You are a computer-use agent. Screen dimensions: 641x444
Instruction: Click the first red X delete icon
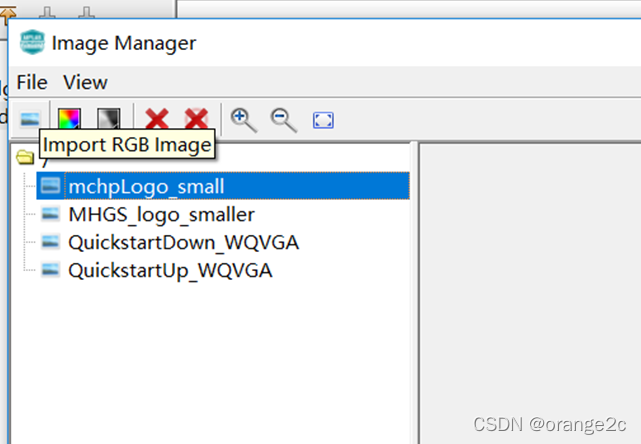tap(157, 119)
